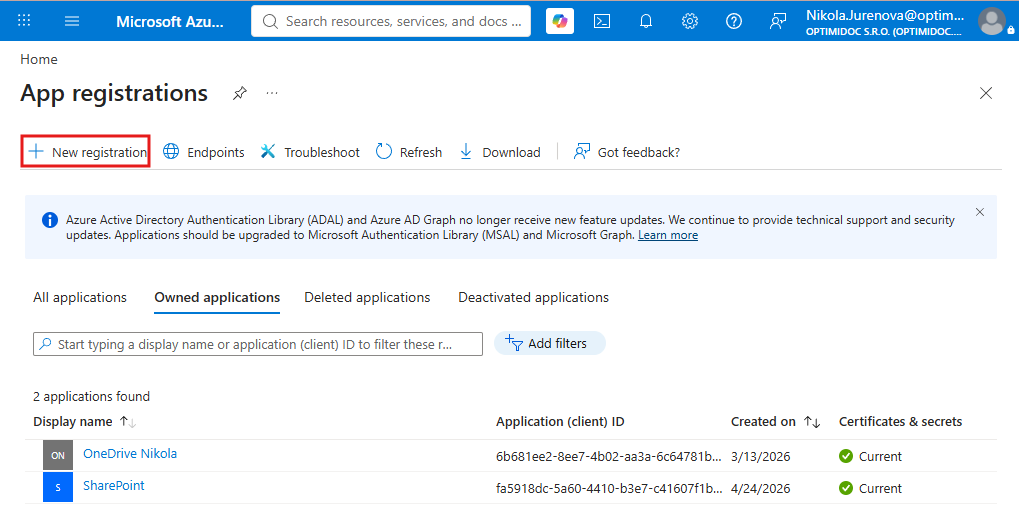1019x521 pixels.
Task: Click Got feedback?
Action: 626,152
